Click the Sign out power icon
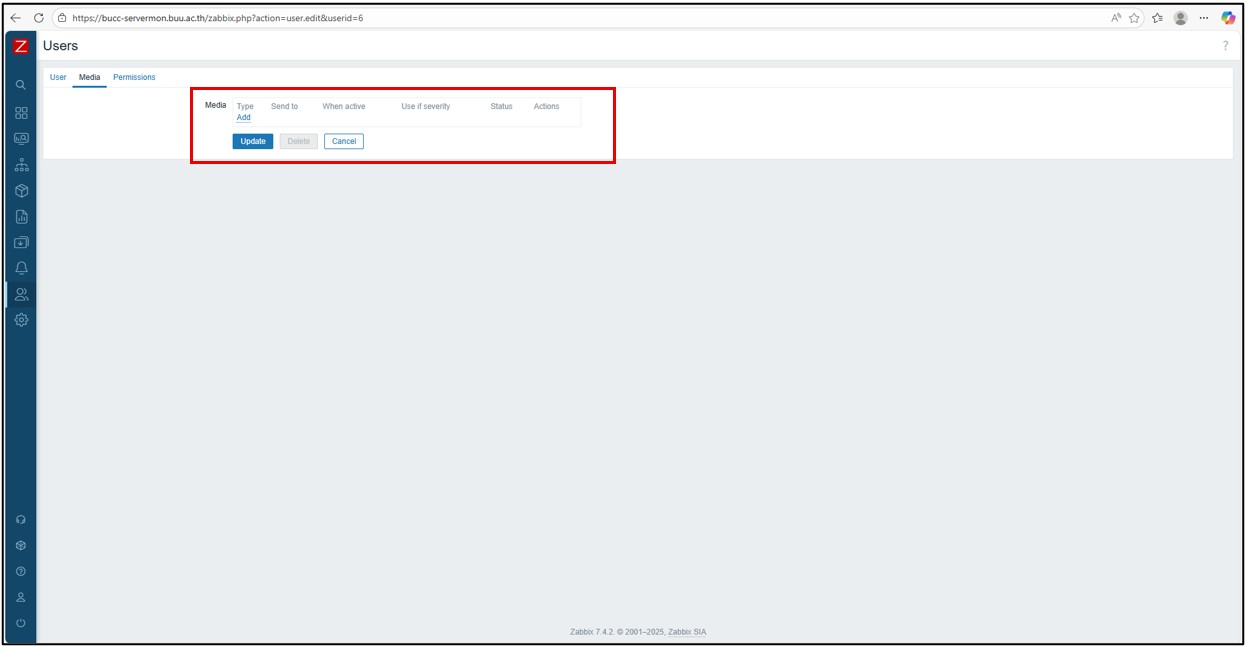This screenshot has width=1245, height=646. [x=21, y=623]
